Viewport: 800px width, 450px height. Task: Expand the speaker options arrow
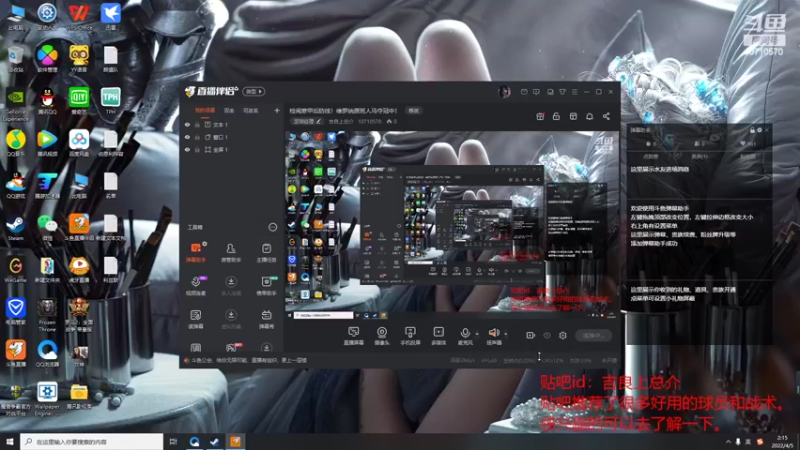click(x=506, y=334)
